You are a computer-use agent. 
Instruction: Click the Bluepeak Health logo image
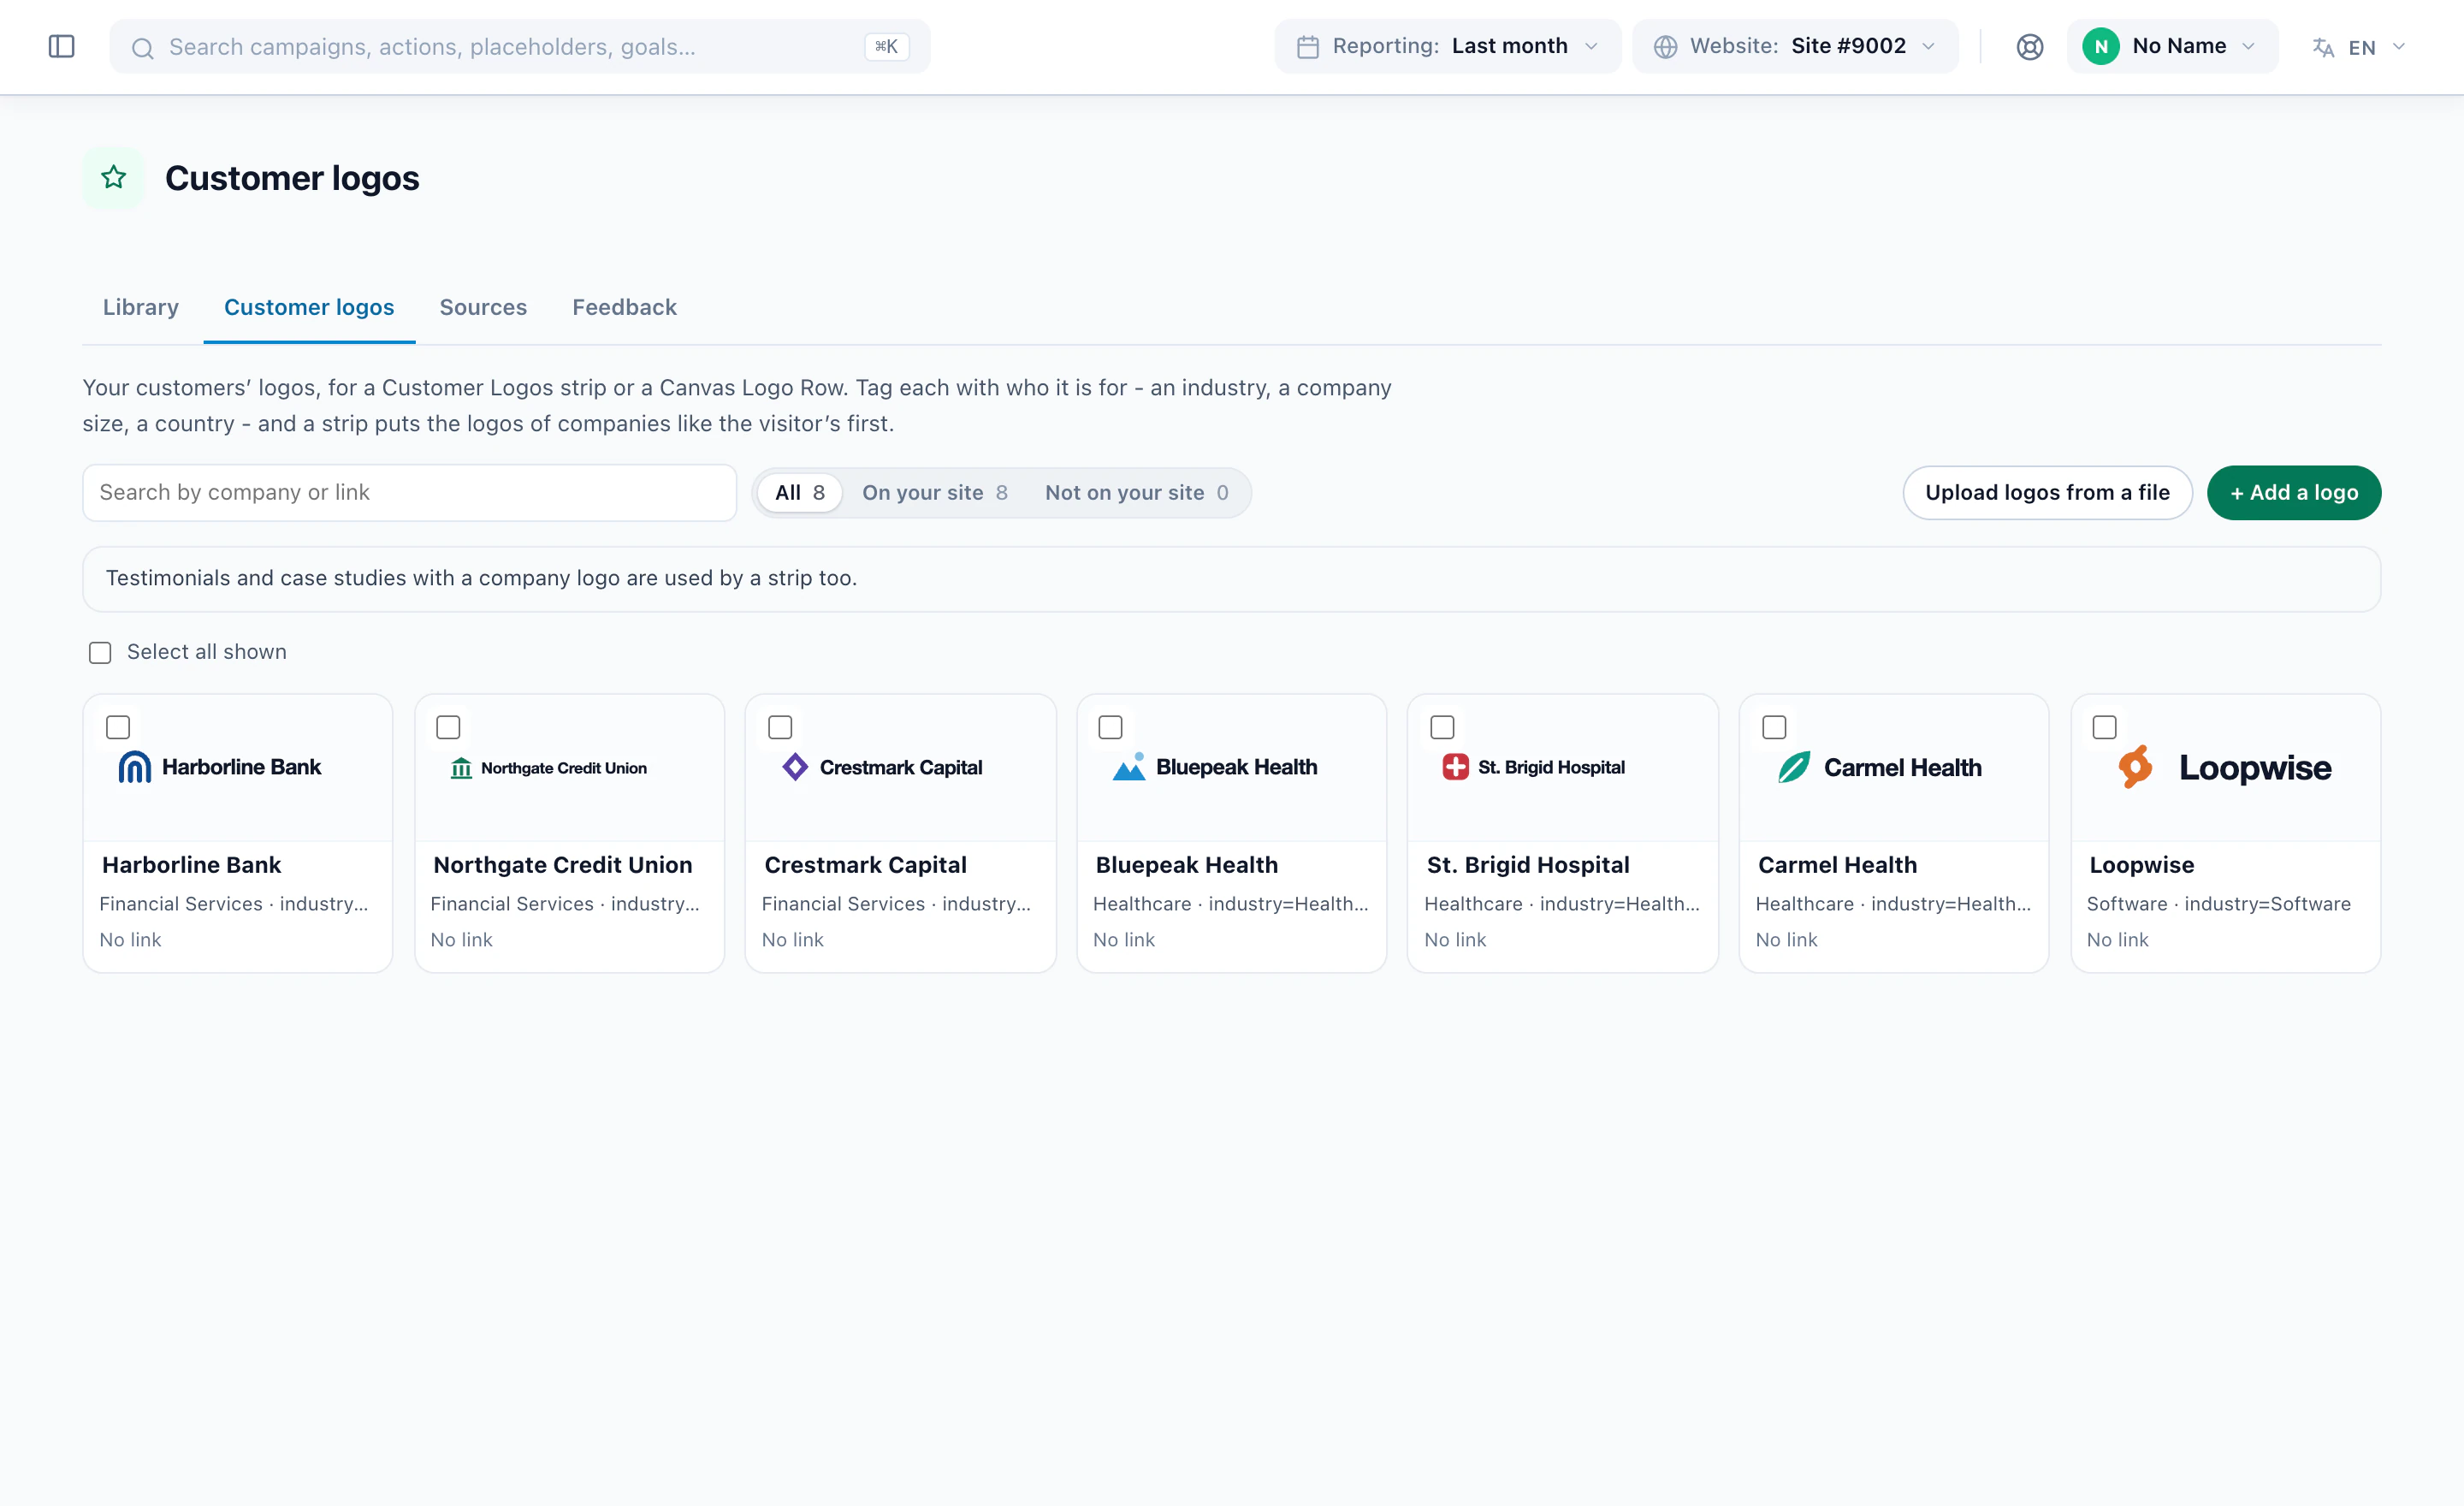[x=1215, y=767]
